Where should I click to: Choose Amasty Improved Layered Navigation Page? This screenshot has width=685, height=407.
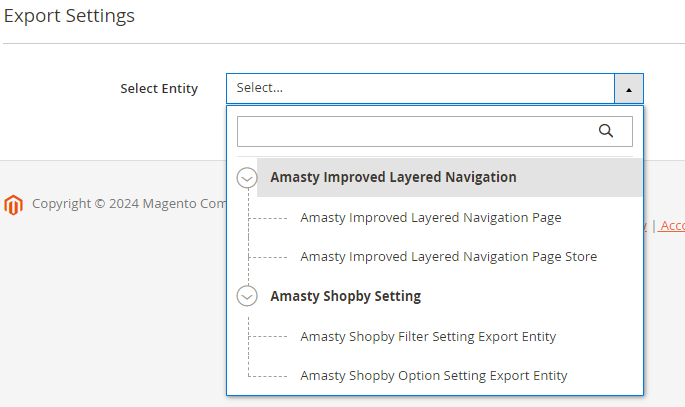[431, 217]
